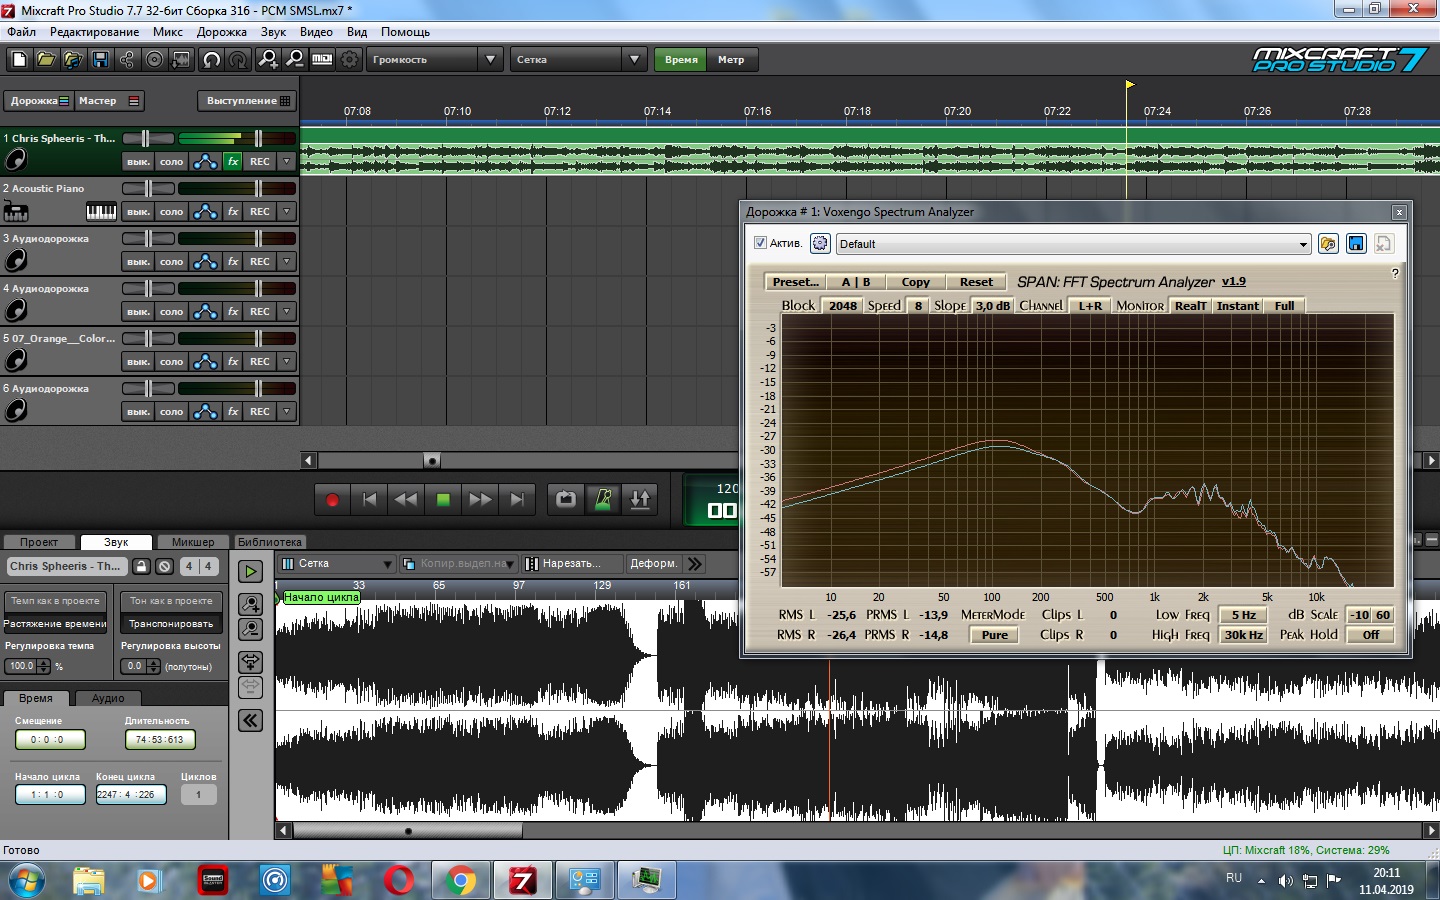Click the Выступление button

(246, 101)
